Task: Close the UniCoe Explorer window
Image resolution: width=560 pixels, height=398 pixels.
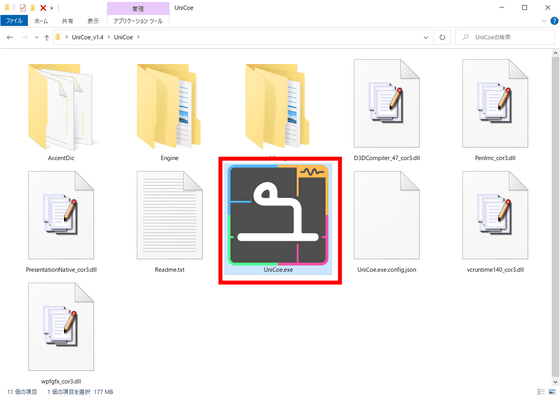Action: click(548, 8)
